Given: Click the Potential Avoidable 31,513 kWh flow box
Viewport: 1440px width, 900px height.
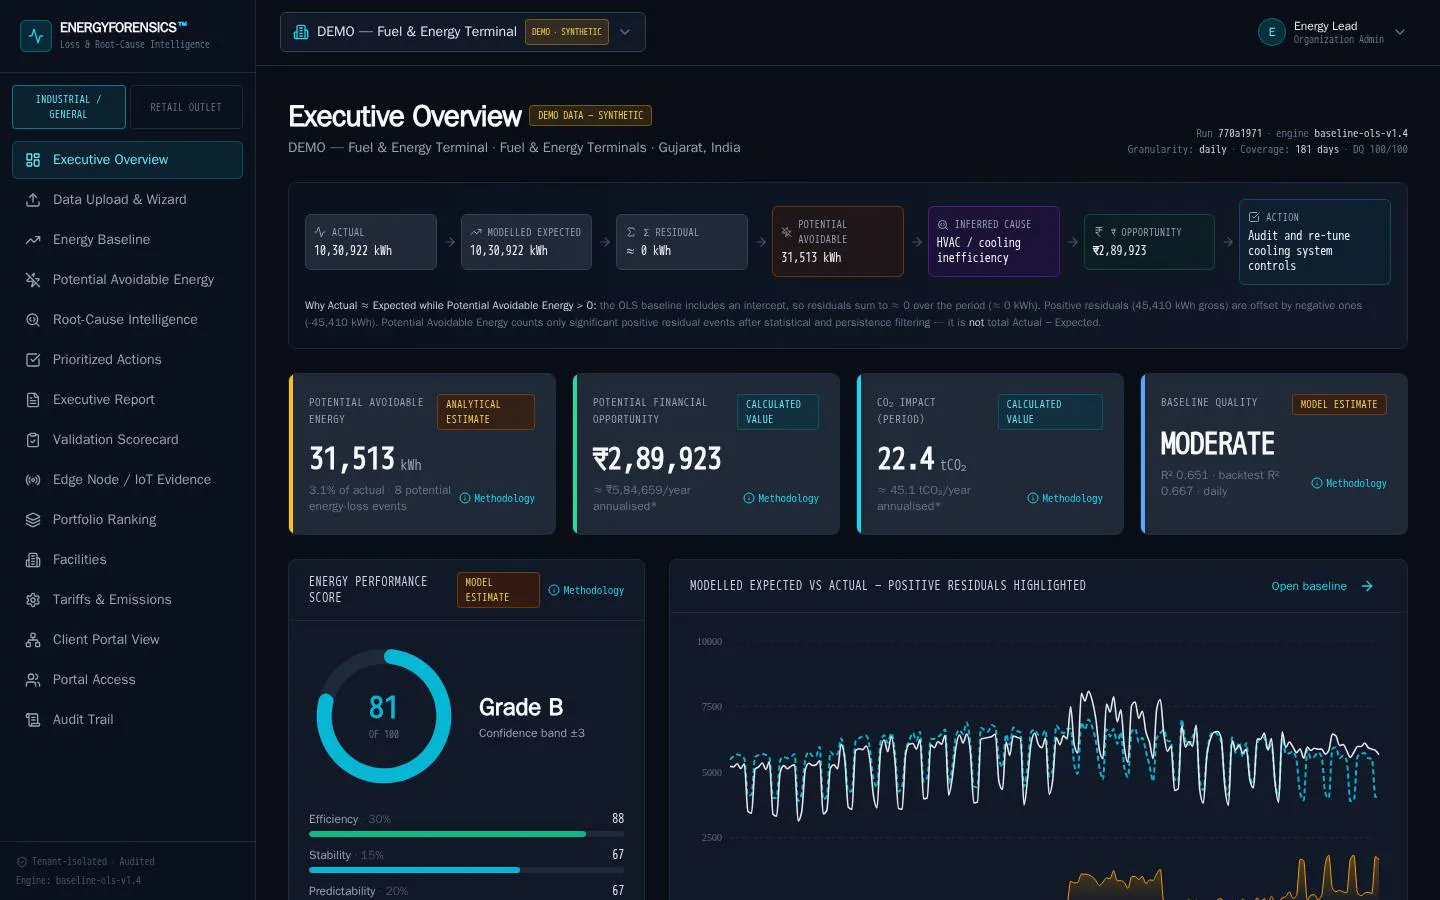Looking at the screenshot, I should point(838,241).
